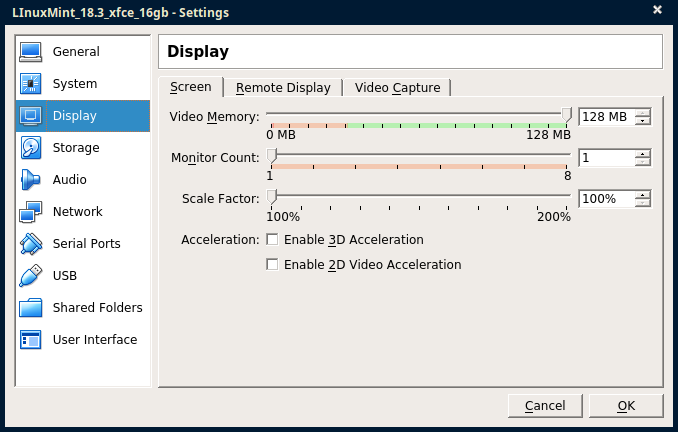Click the Display monitor icon
This screenshot has height=432, width=678.
pyautogui.click(x=30, y=116)
